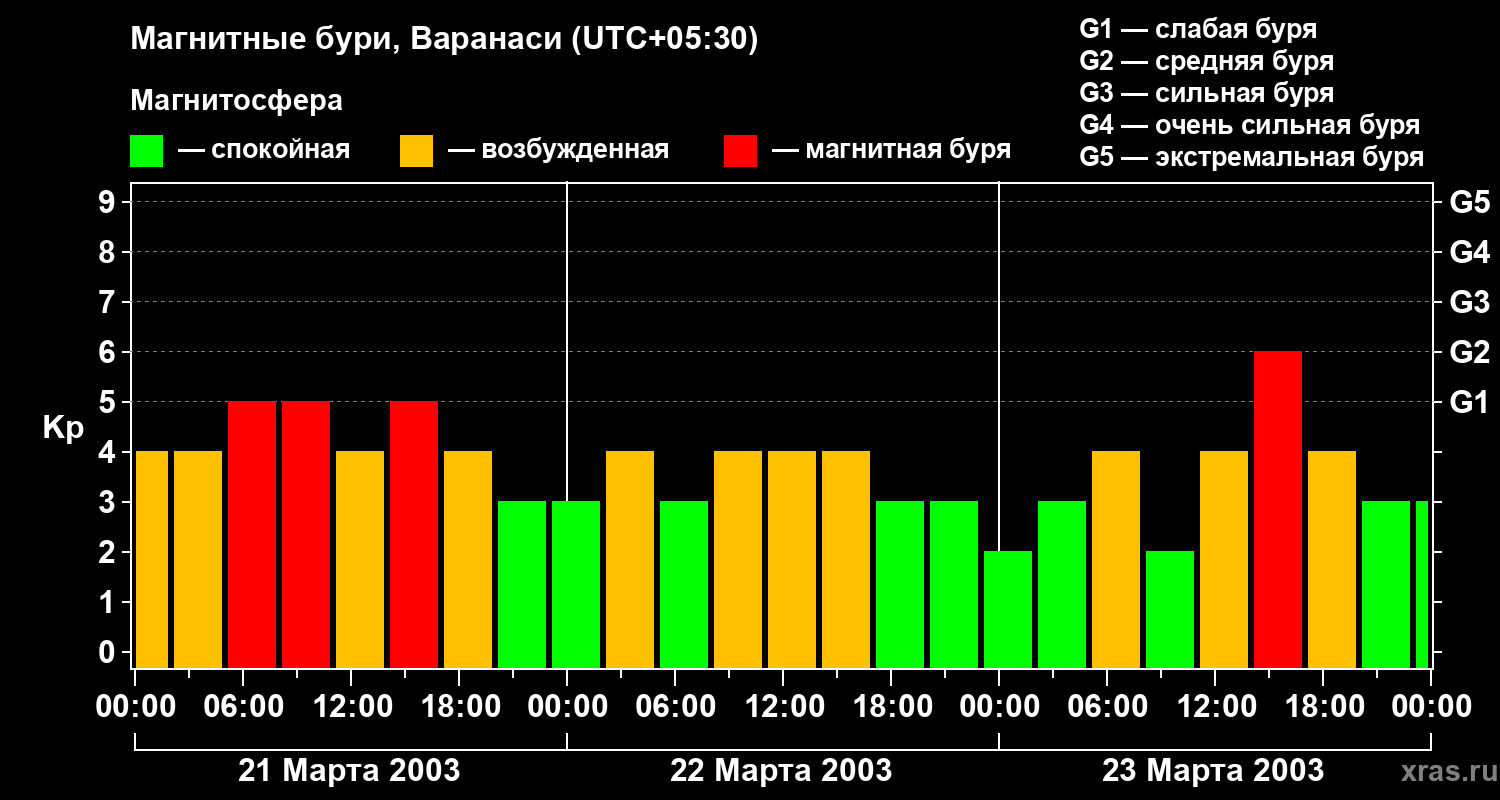Click the 'G1 — слабая буря' description
Screen dimensions: 1500x800
[x=1198, y=29]
